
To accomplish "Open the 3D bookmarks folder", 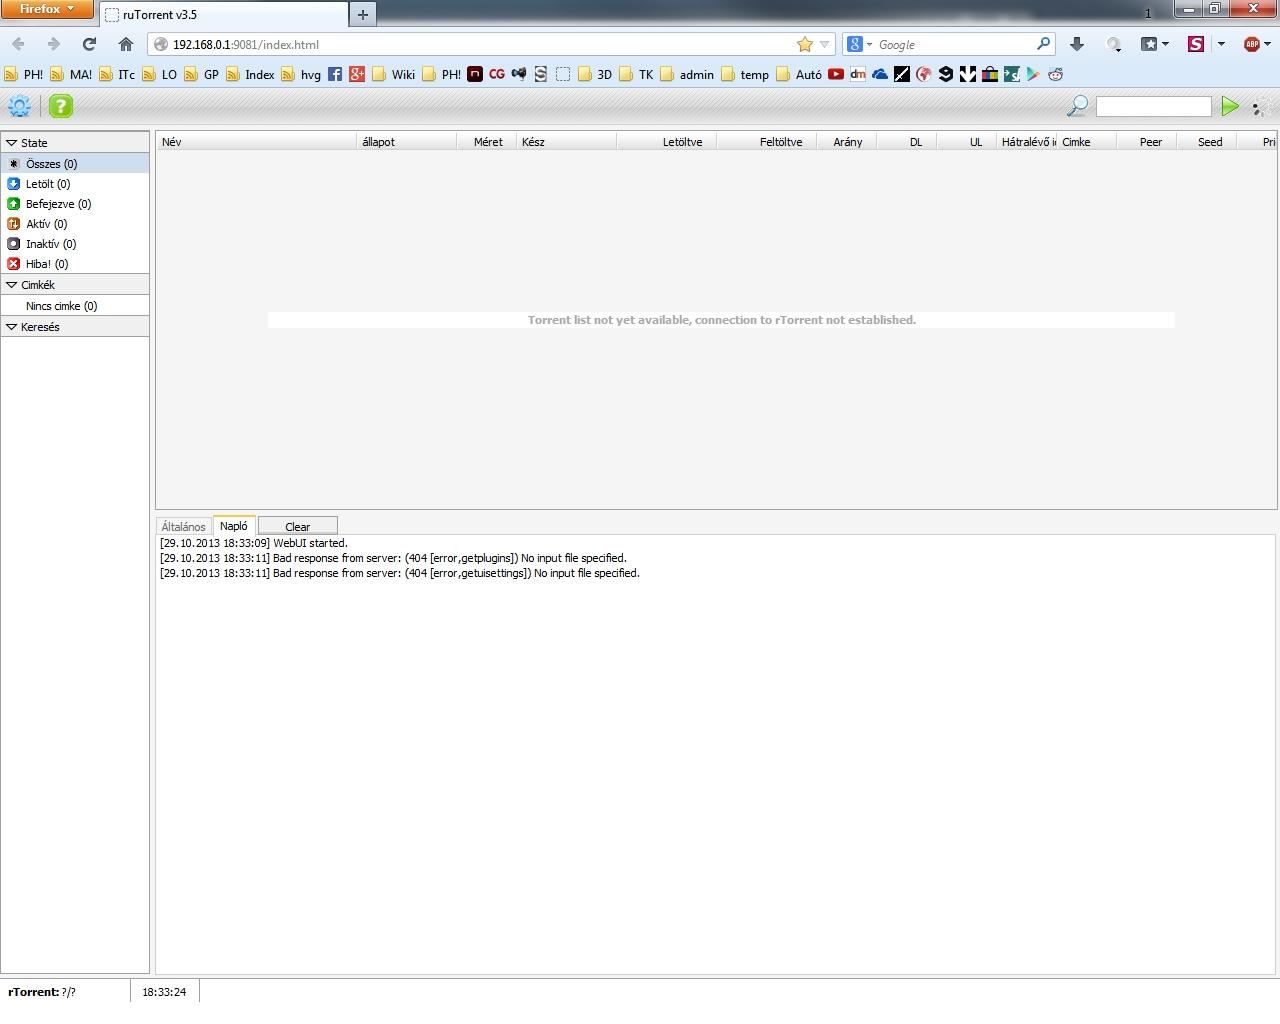I will [x=594, y=74].
